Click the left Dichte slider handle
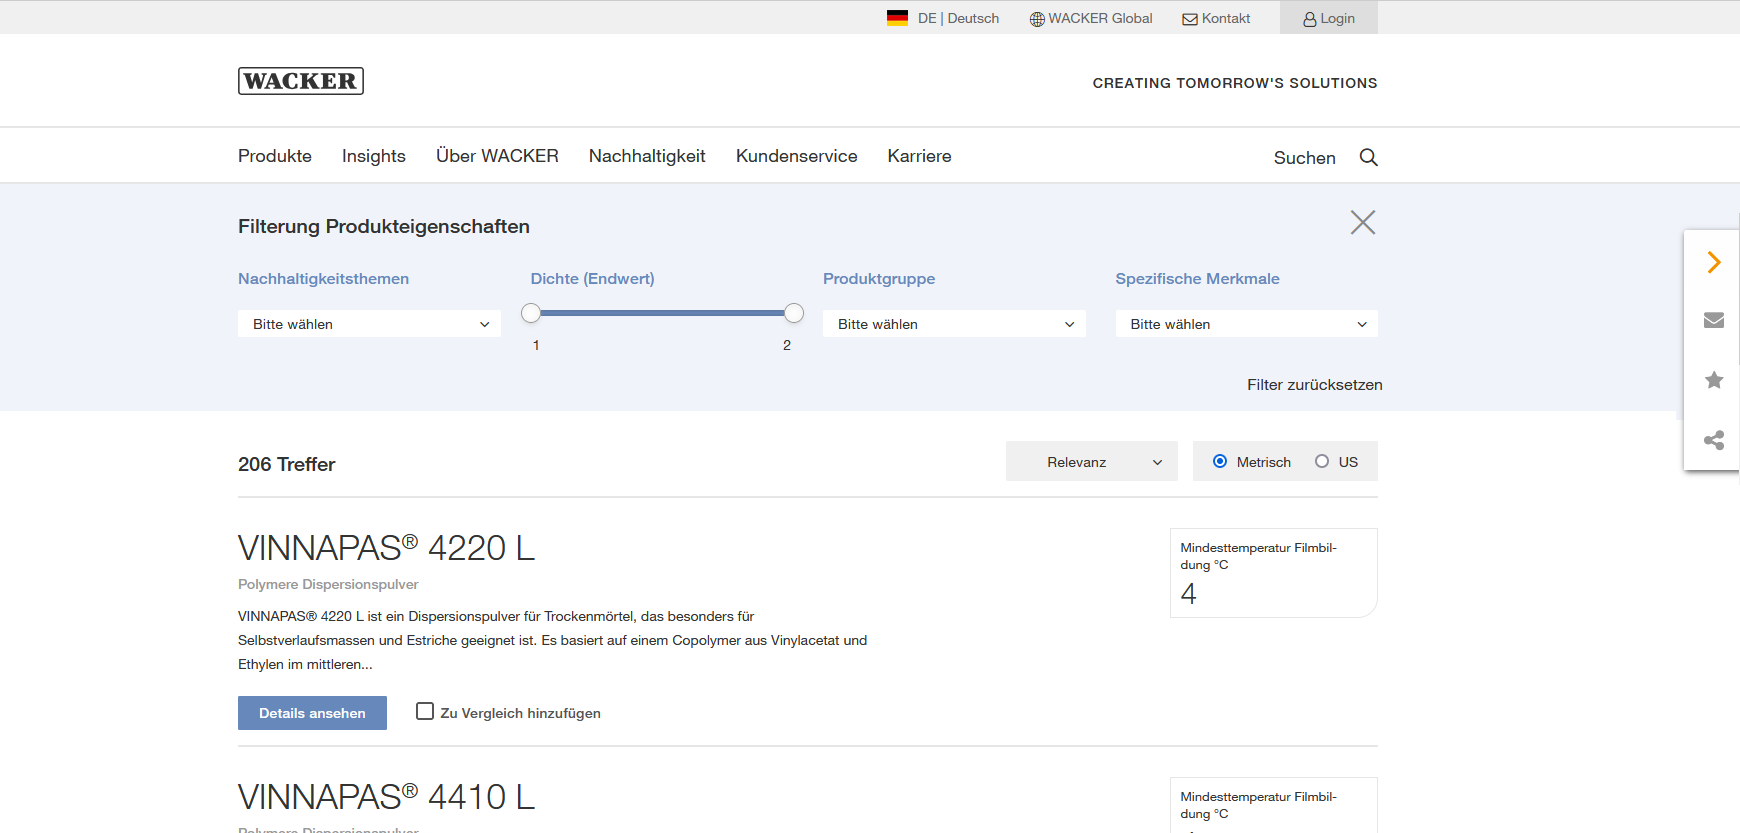This screenshot has height=833, width=1740. pos(531,313)
